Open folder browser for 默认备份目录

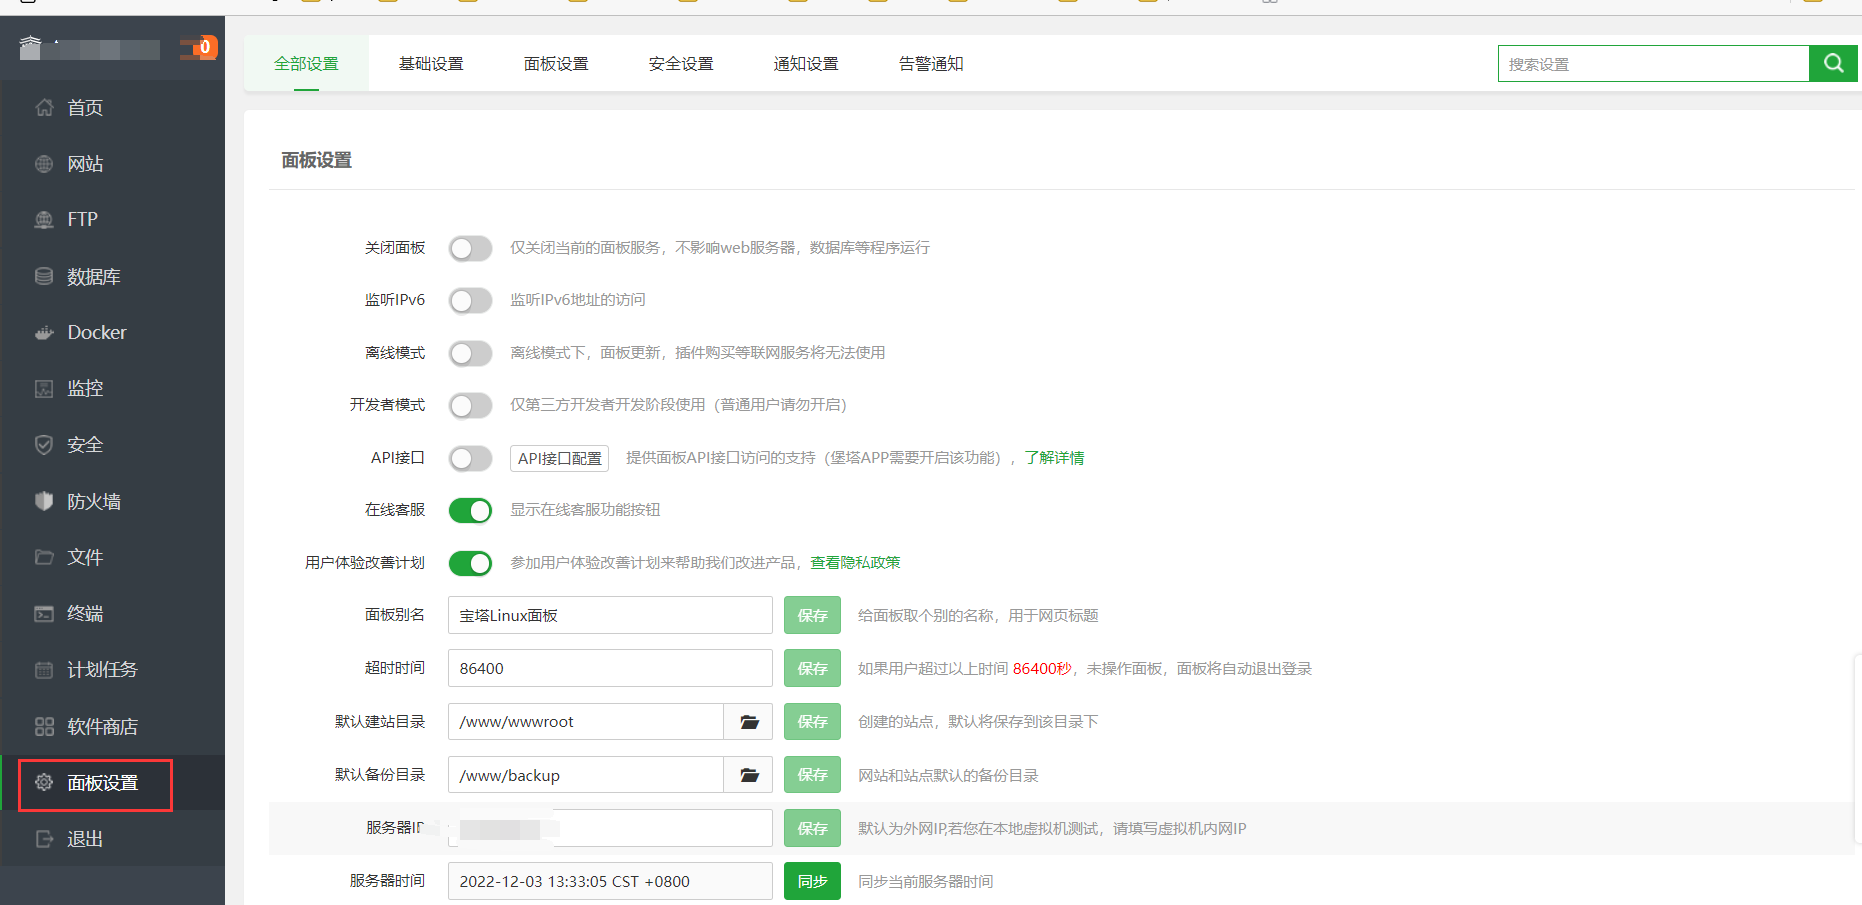[749, 775]
